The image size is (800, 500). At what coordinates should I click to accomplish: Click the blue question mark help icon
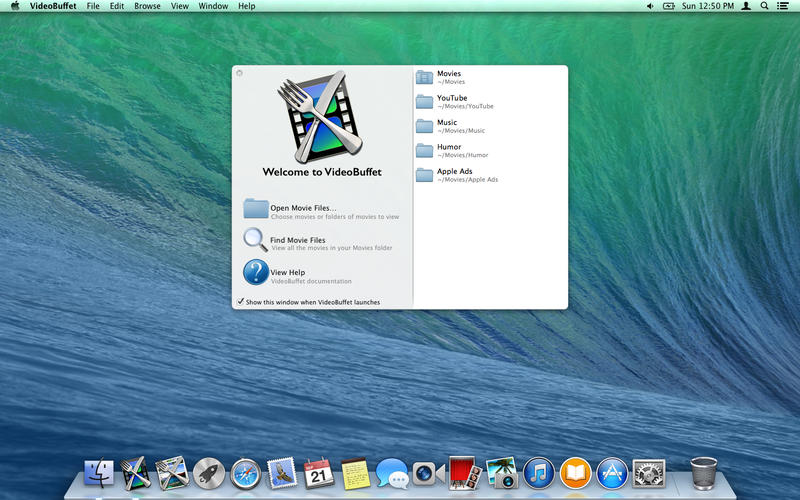pos(256,272)
